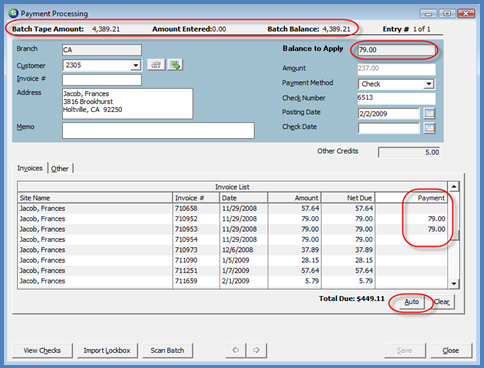Image resolution: width=484 pixels, height=368 pixels.
Task: Click the Clear button
Action: pyautogui.click(x=442, y=302)
